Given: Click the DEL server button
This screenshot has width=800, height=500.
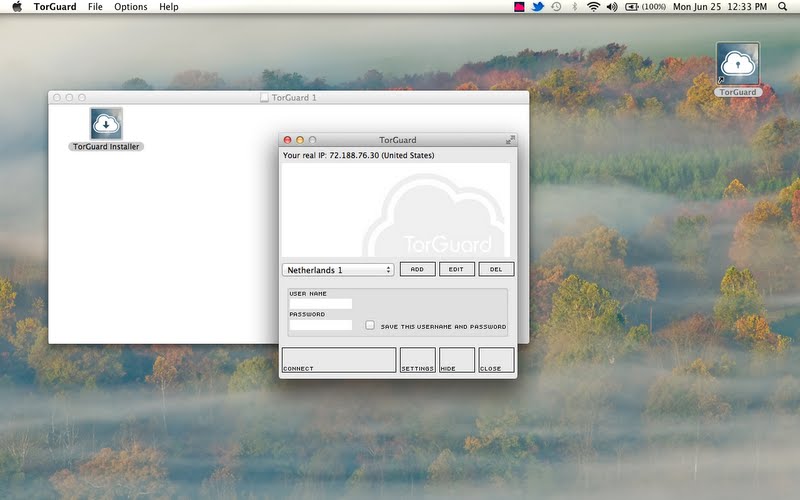Looking at the screenshot, I should (x=496, y=269).
